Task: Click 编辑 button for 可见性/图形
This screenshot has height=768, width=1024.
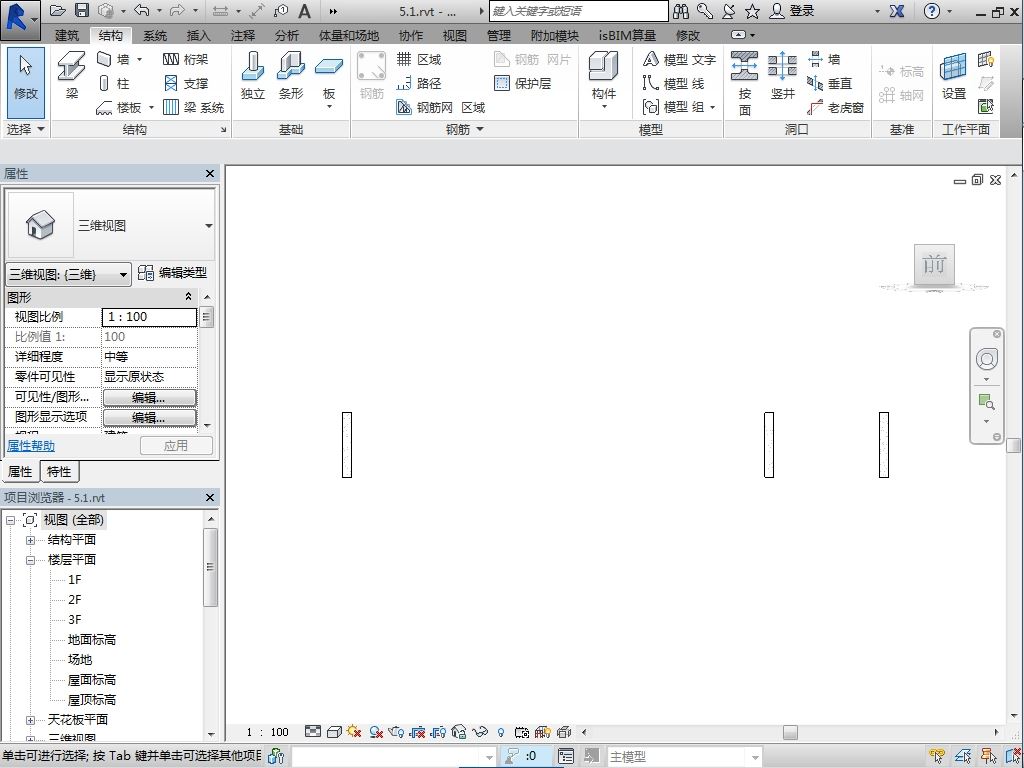Action: coord(150,397)
